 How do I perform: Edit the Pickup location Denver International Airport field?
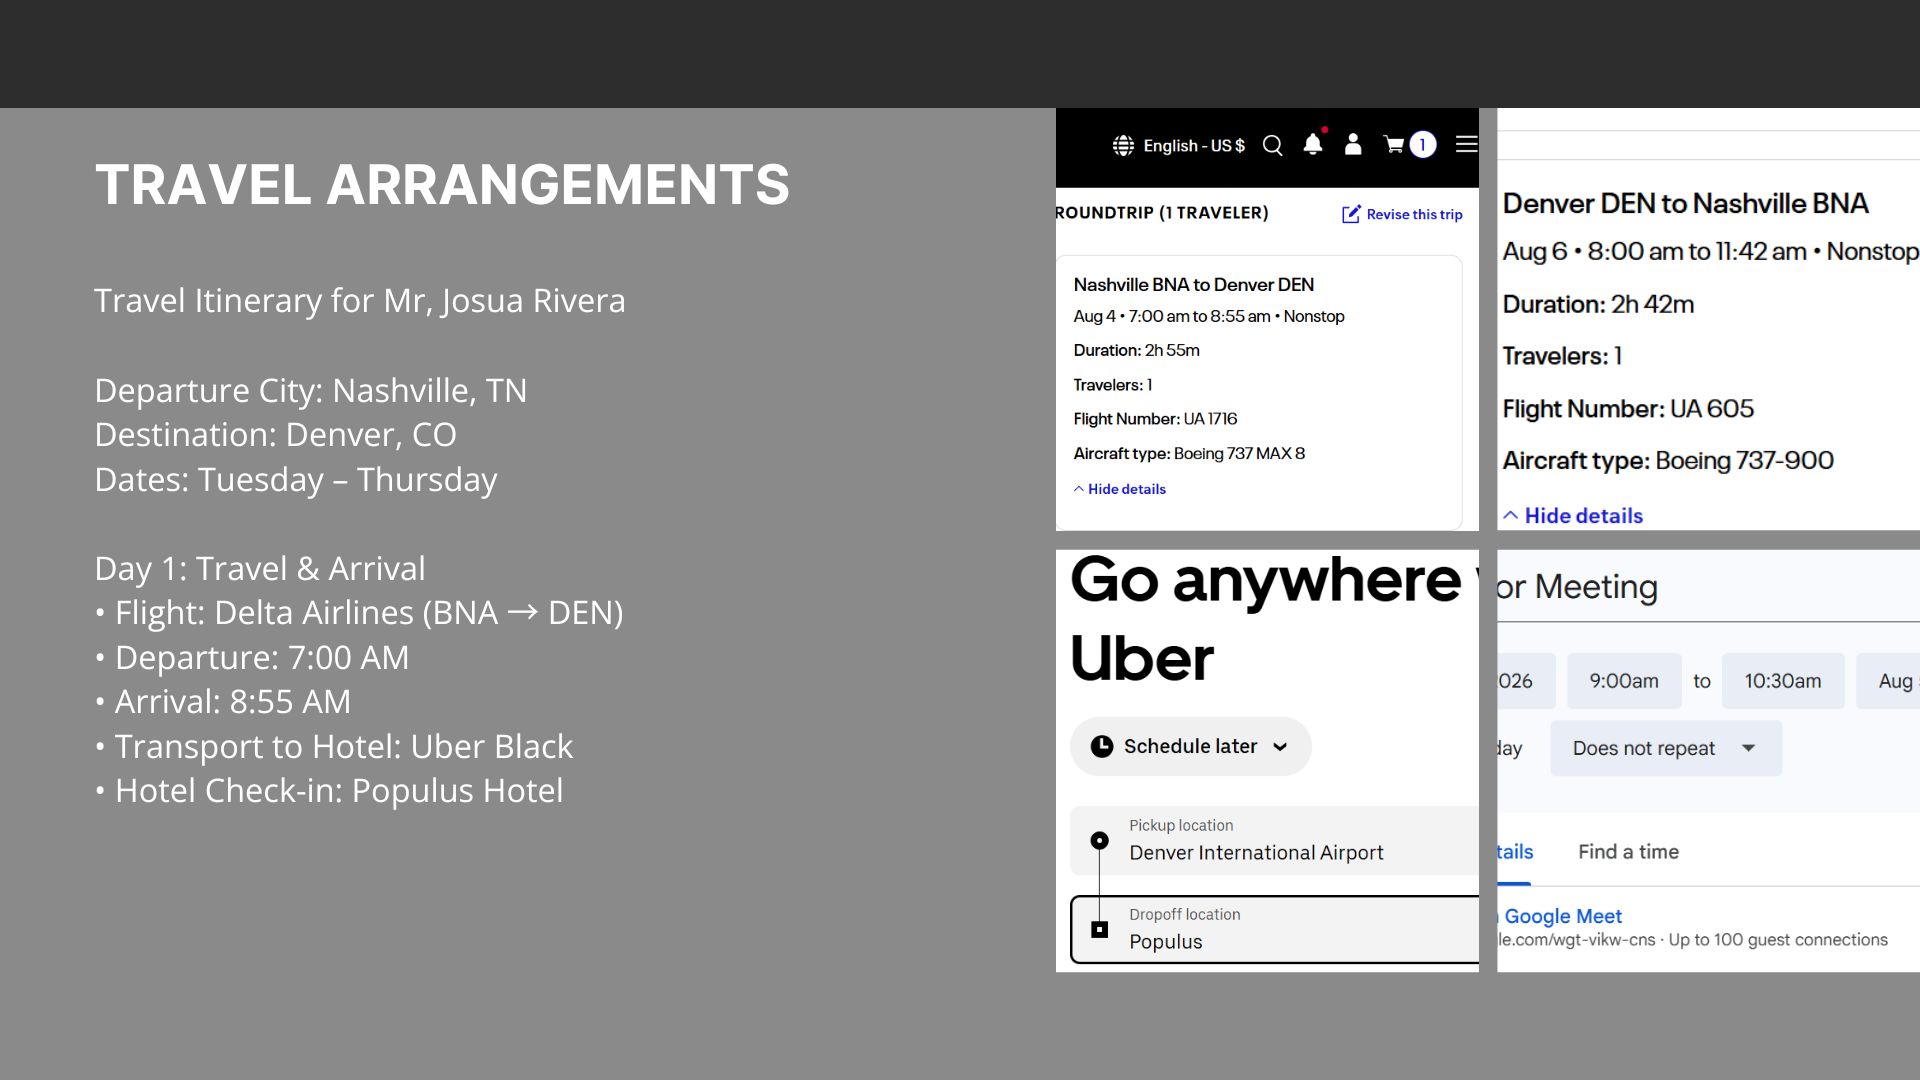point(1274,840)
